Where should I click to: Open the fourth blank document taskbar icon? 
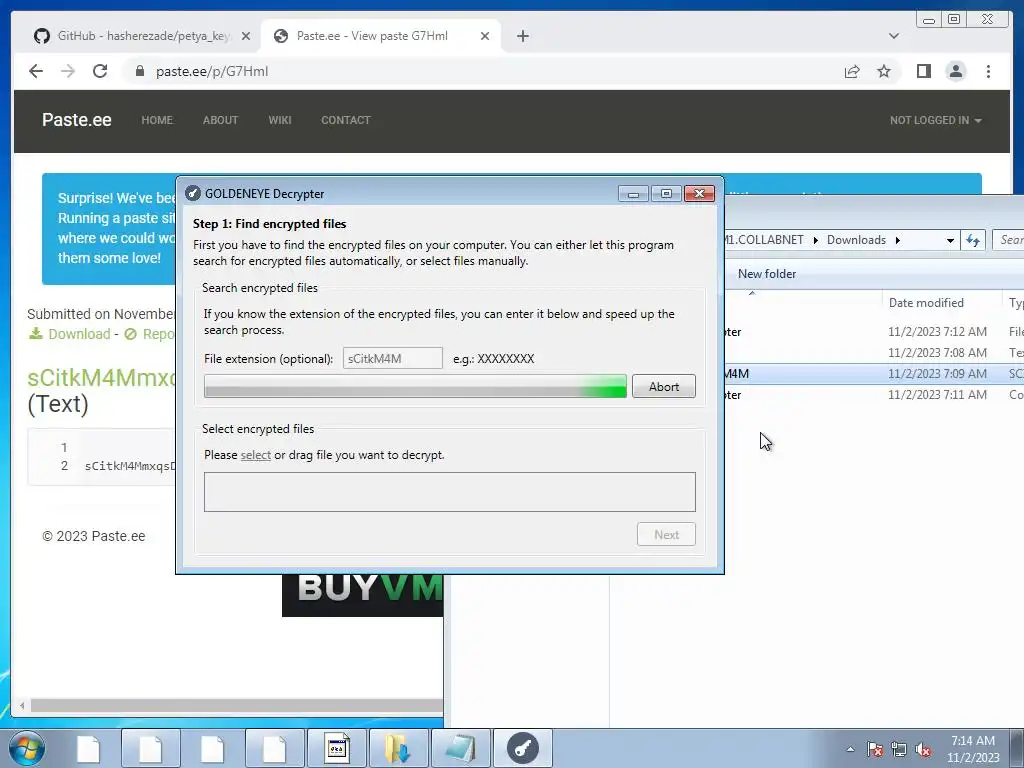274,748
